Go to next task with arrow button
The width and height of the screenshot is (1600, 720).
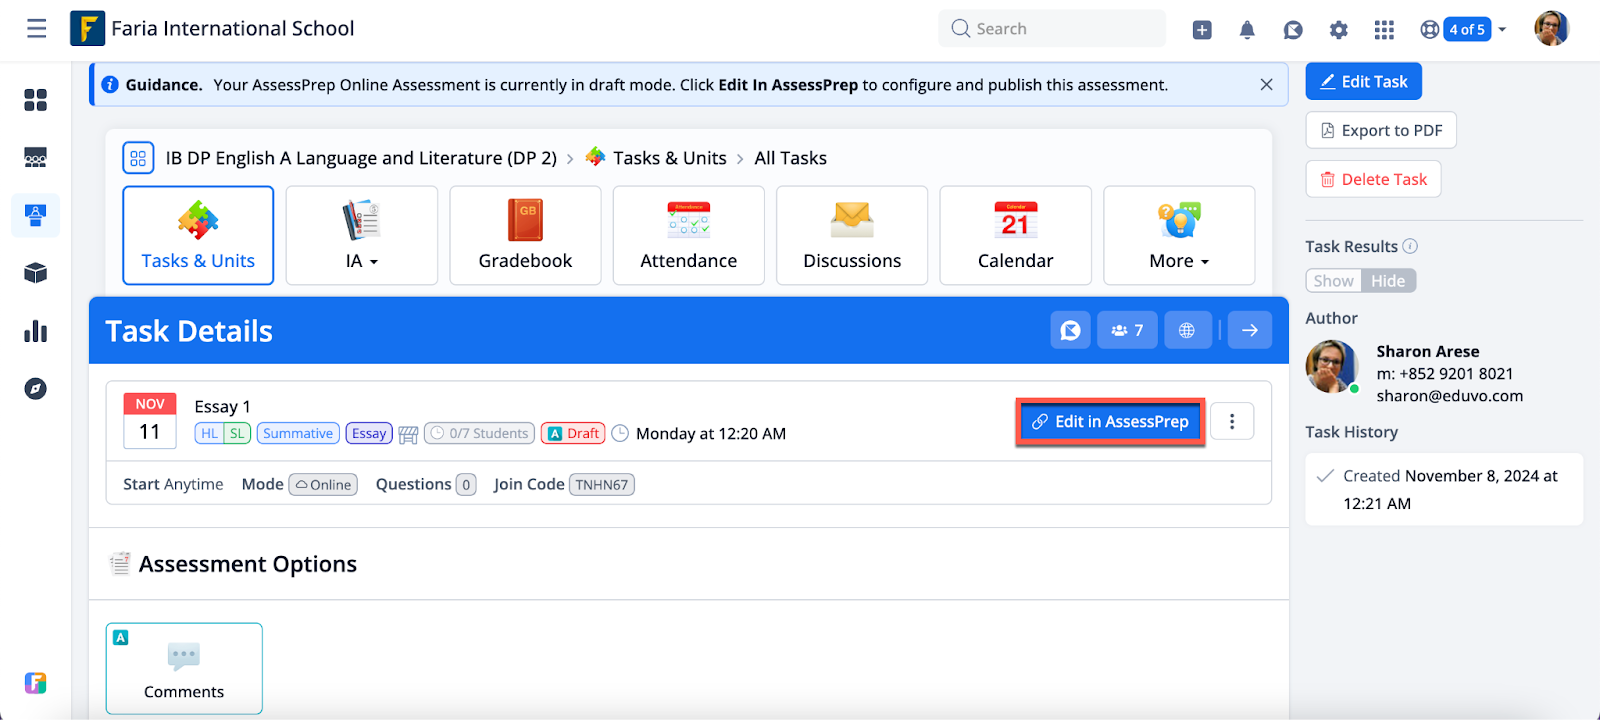point(1250,330)
